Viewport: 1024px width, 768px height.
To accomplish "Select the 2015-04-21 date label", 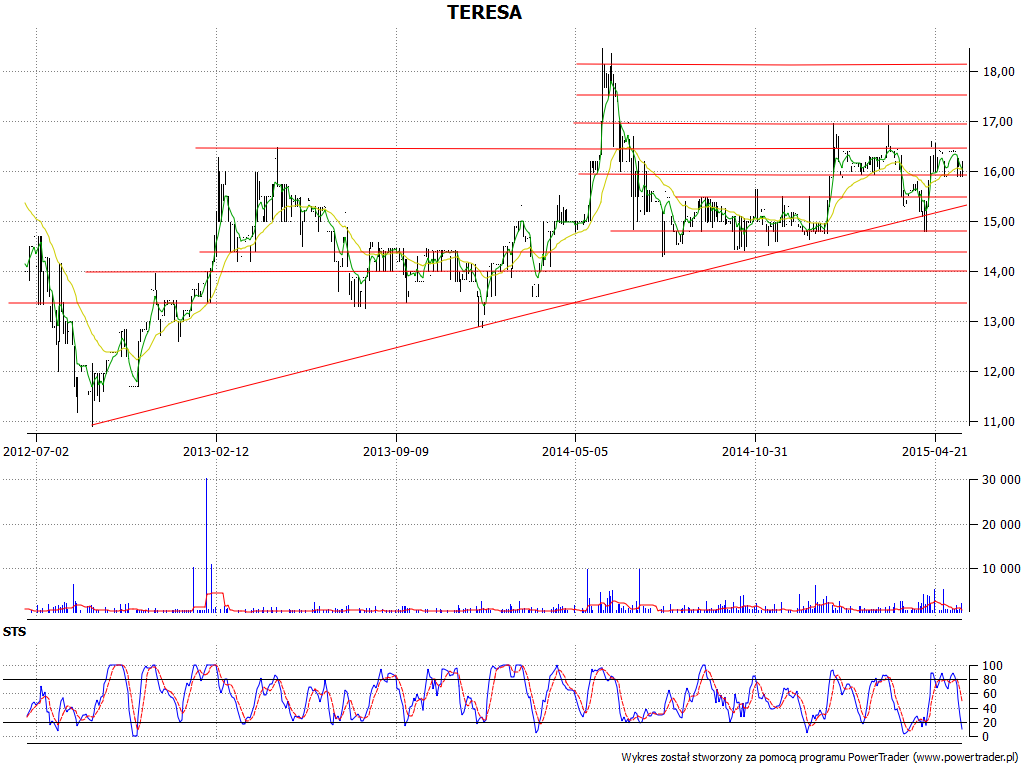I will pyautogui.click(x=935, y=451).
